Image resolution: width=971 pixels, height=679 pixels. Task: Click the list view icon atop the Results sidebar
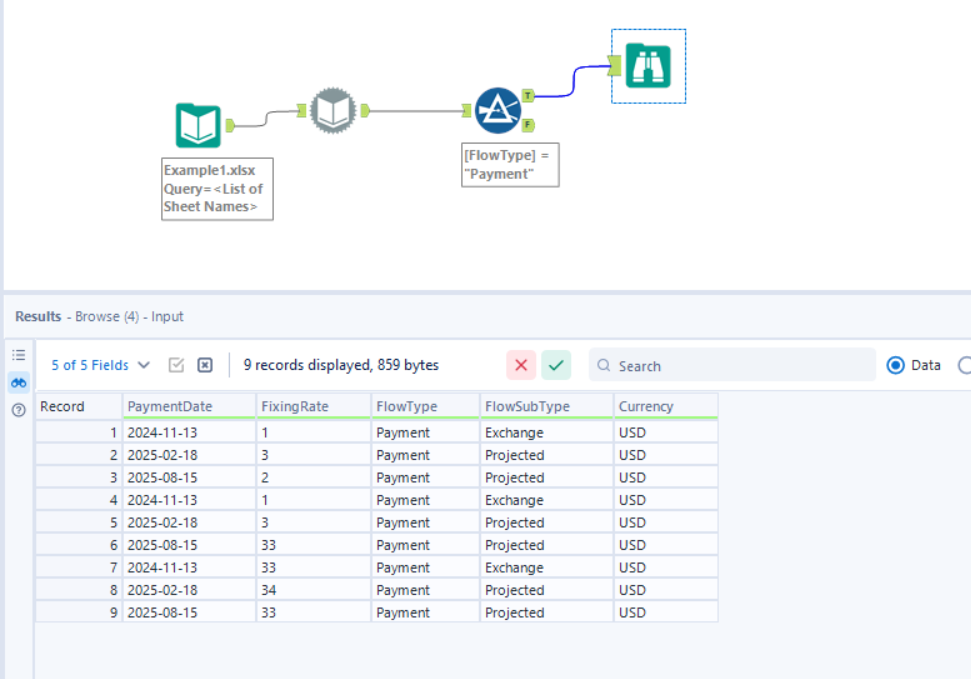pos(18,355)
